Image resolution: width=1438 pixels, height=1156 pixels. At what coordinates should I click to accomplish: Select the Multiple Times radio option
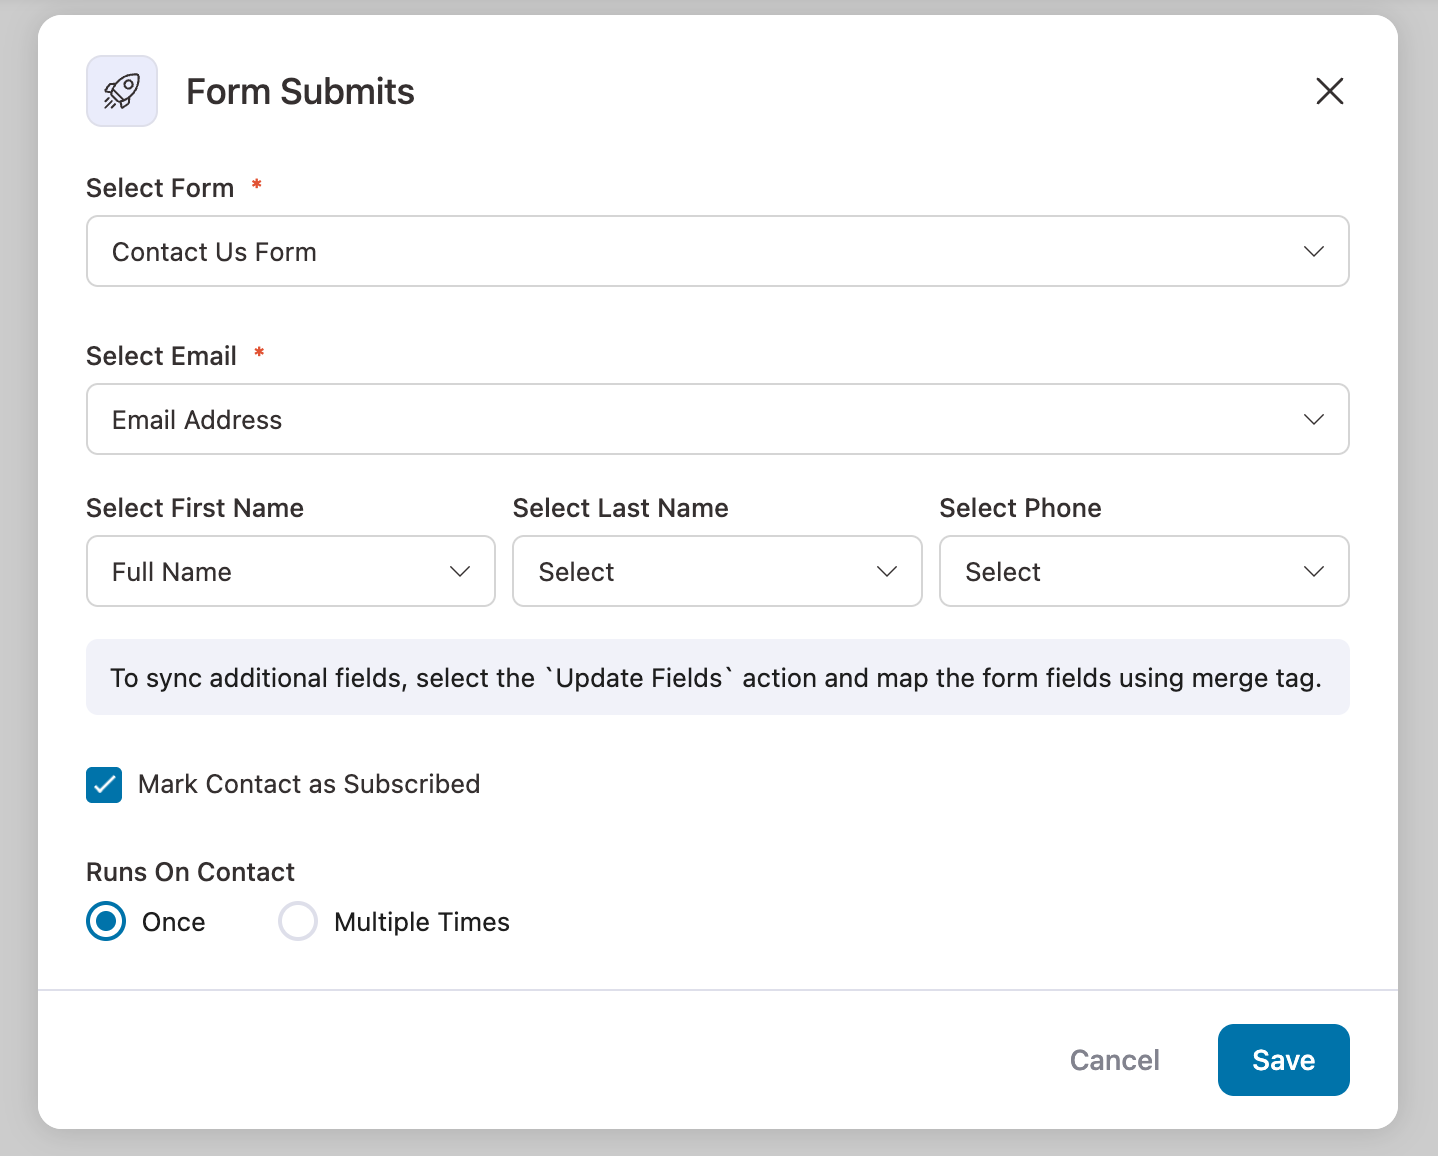click(298, 921)
